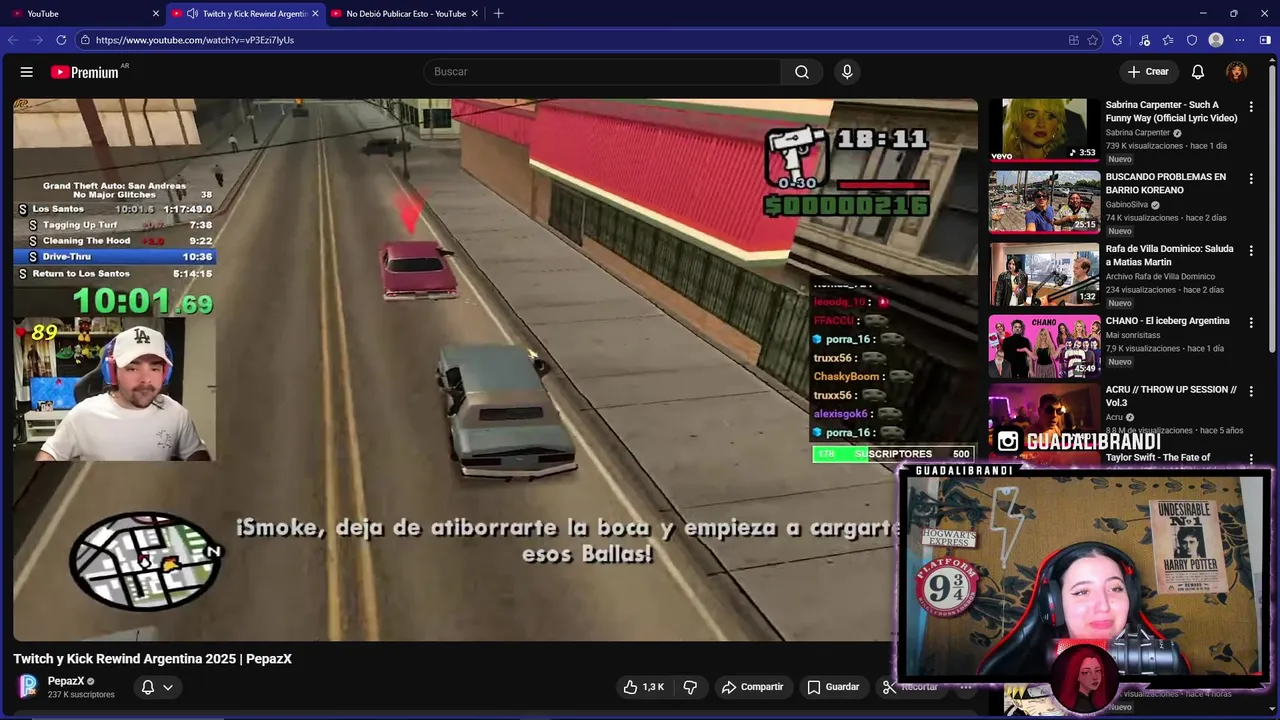Click the PepazX channel avatar

point(29,687)
